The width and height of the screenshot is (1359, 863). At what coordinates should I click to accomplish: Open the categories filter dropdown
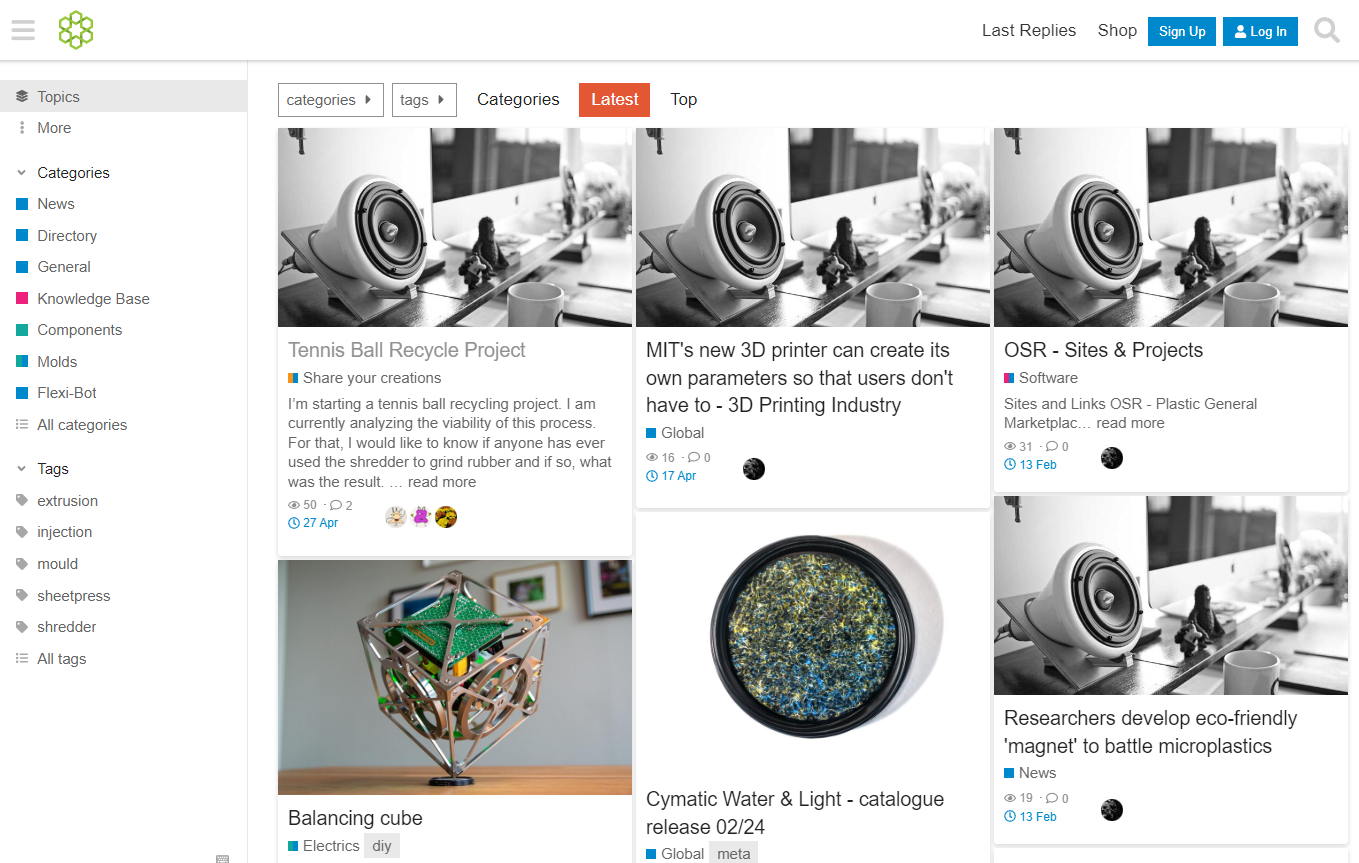330,100
